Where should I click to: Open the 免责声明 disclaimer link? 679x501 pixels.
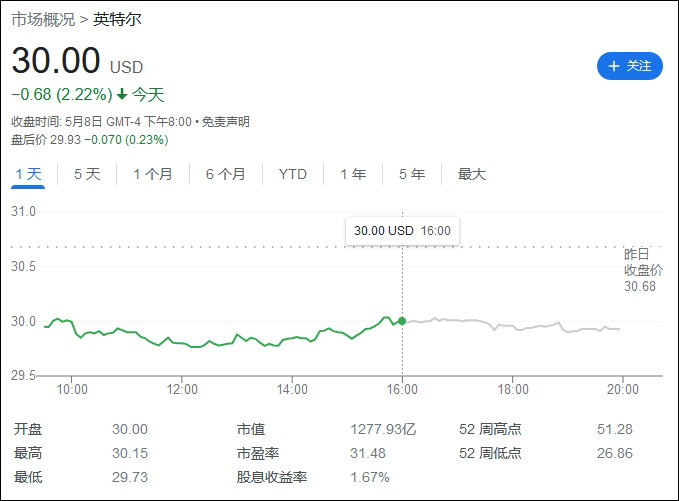coord(226,122)
